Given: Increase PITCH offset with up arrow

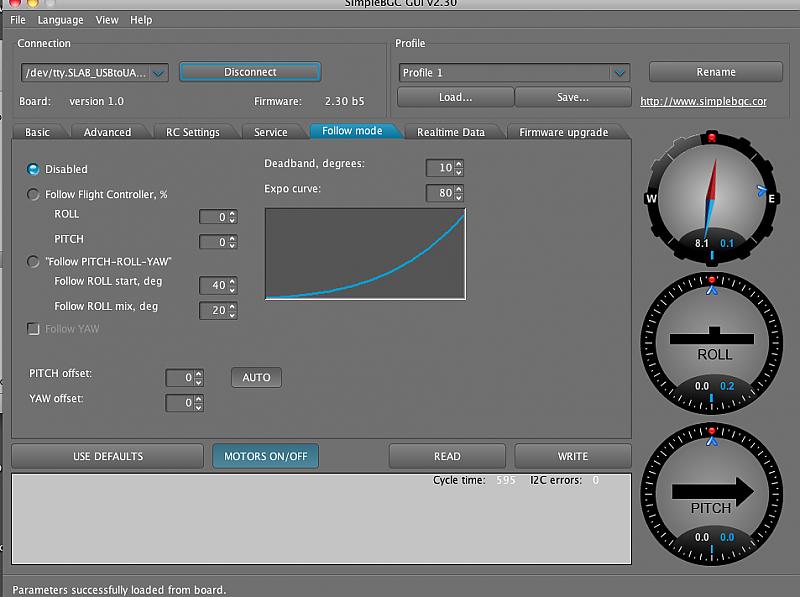Looking at the screenshot, I should pyautogui.click(x=198, y=374).
